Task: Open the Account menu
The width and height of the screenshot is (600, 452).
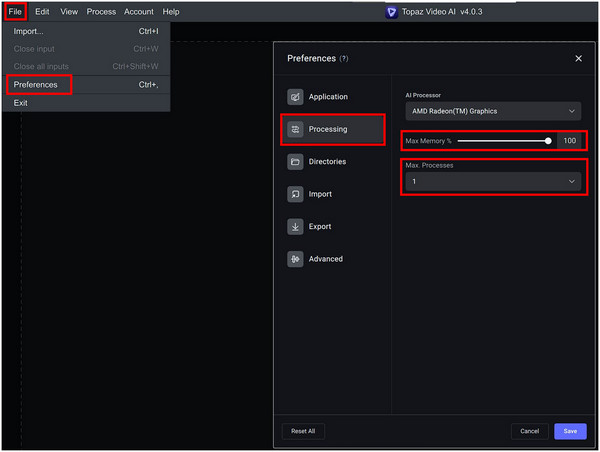Action: [139, 12]
